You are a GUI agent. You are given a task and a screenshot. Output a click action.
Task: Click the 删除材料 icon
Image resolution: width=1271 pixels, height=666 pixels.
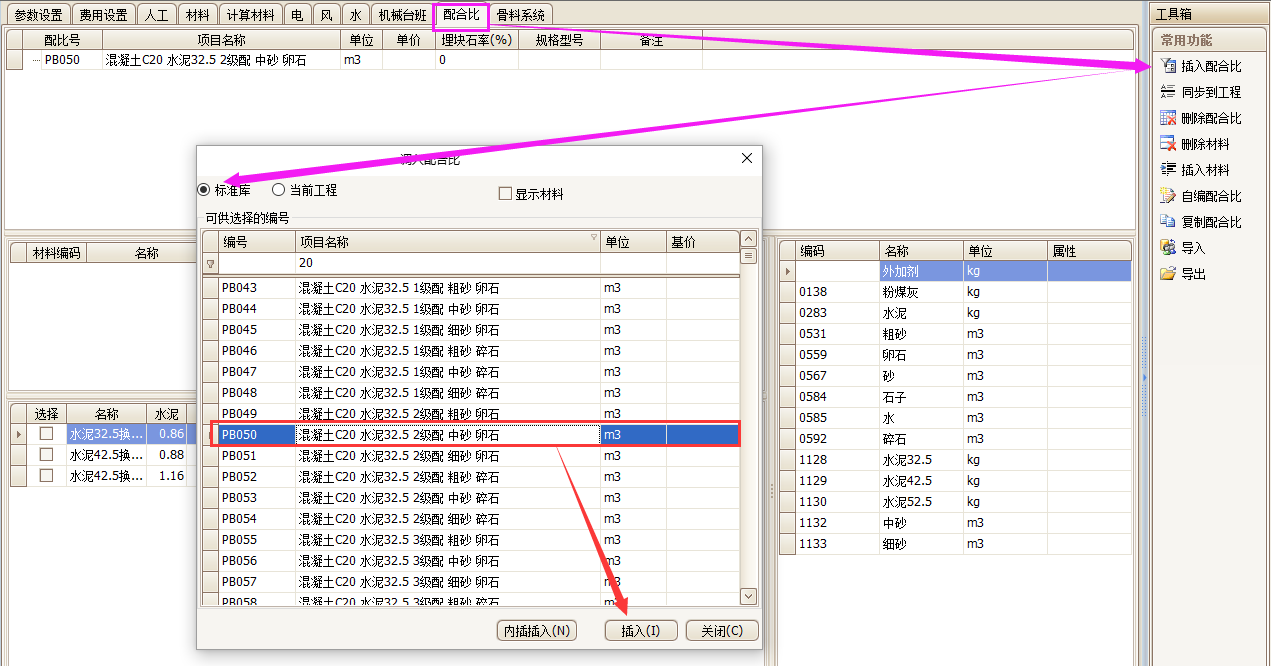pyautogui.click(x=1167, y=144)
